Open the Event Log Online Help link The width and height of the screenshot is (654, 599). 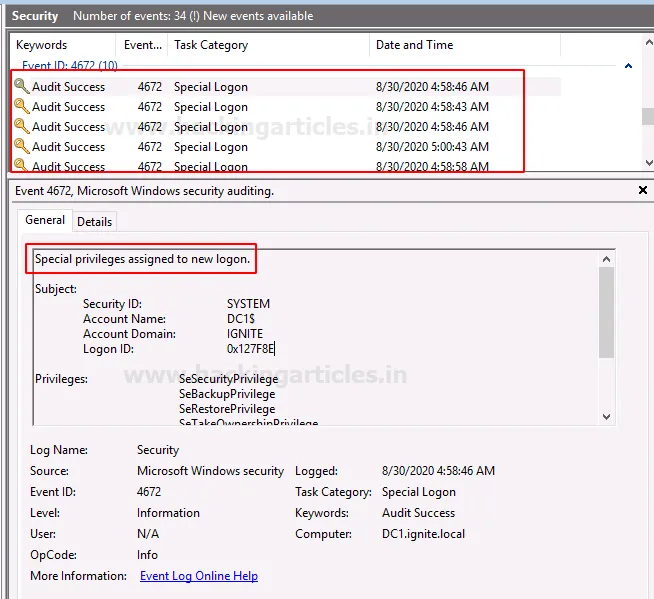(198, 576)
